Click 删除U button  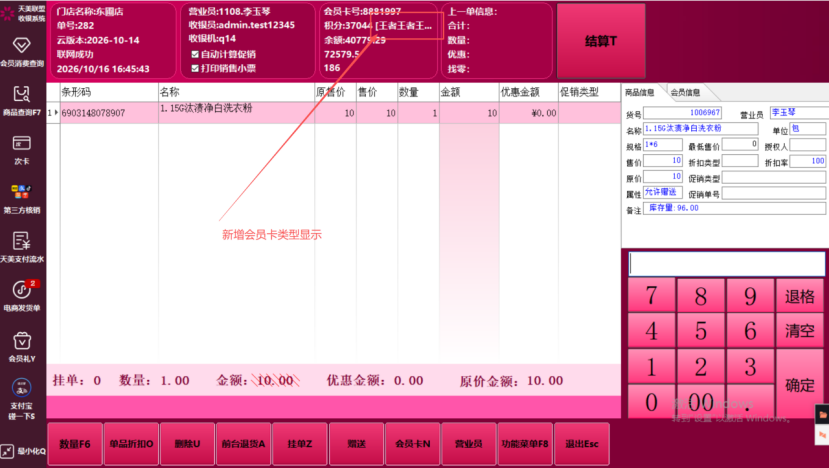[x=187, y=444]
